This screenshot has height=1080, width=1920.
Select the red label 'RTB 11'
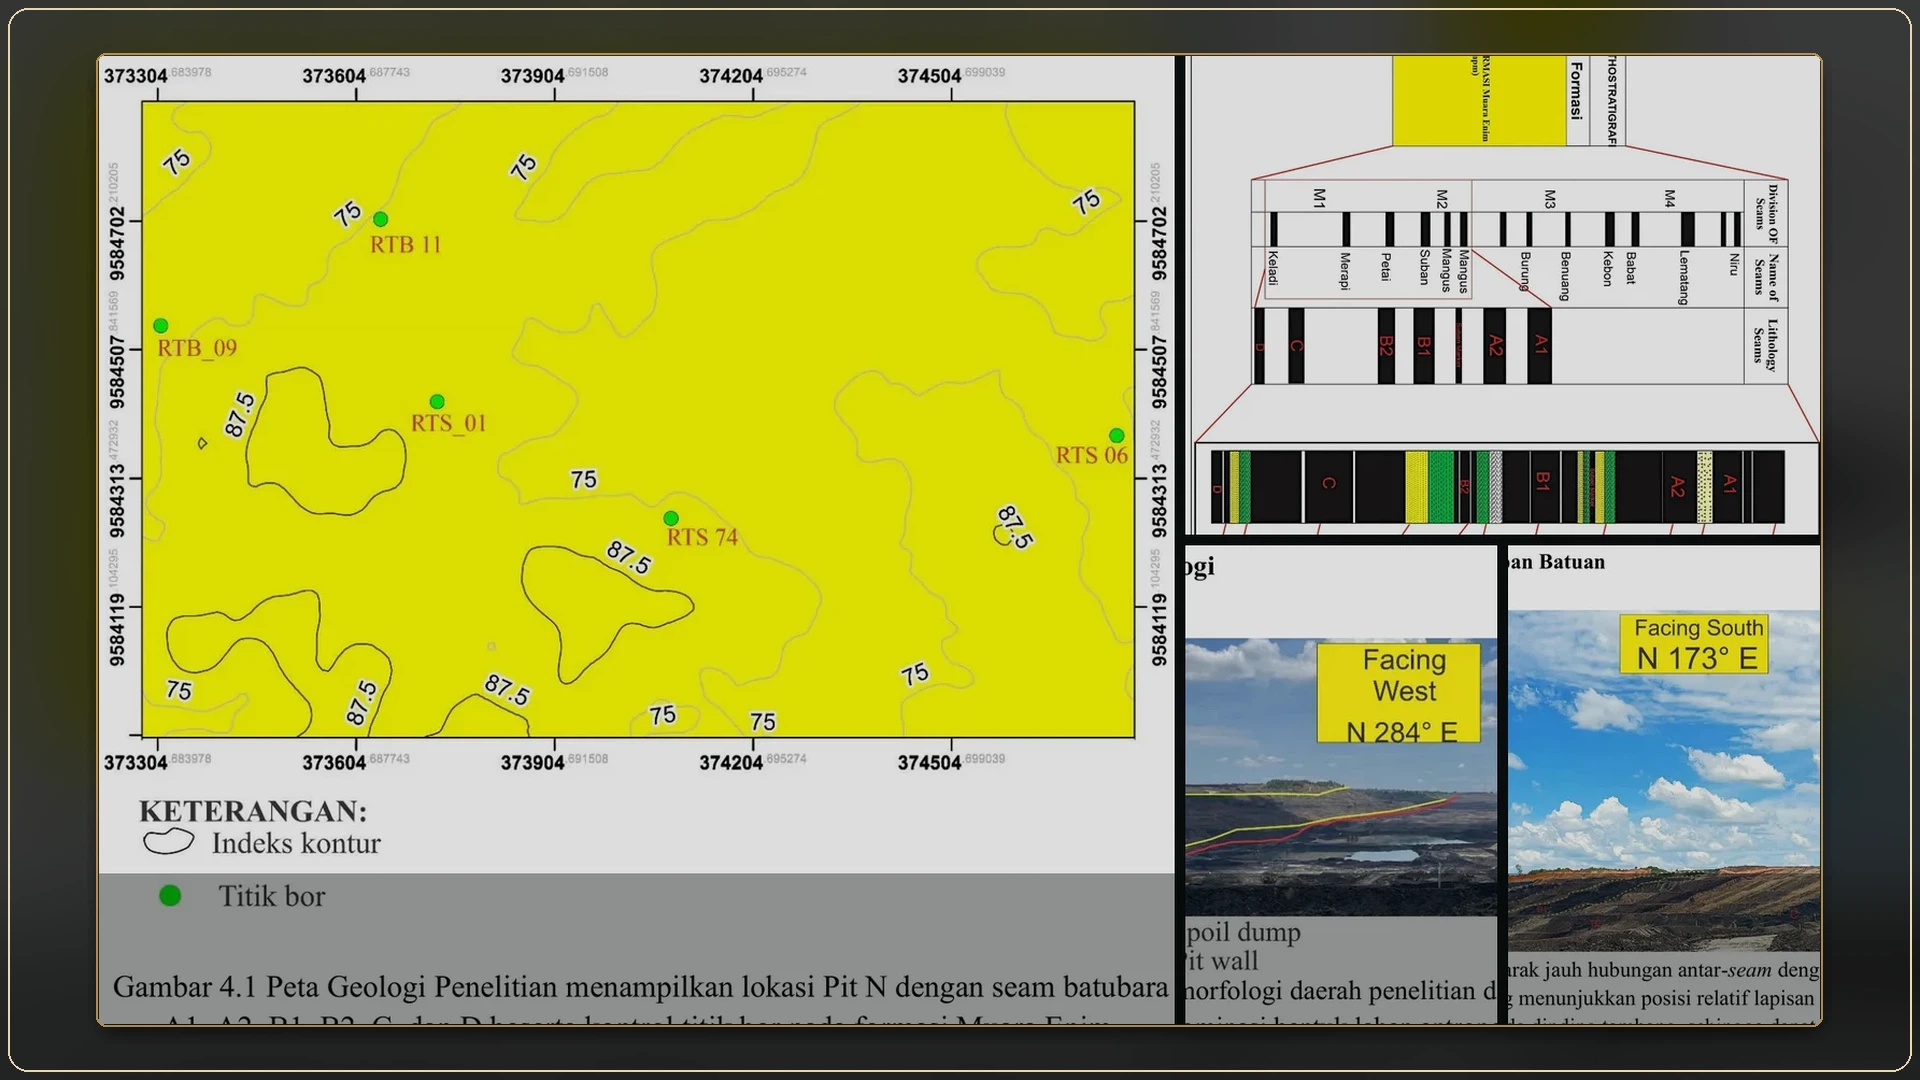pos(405,245)
